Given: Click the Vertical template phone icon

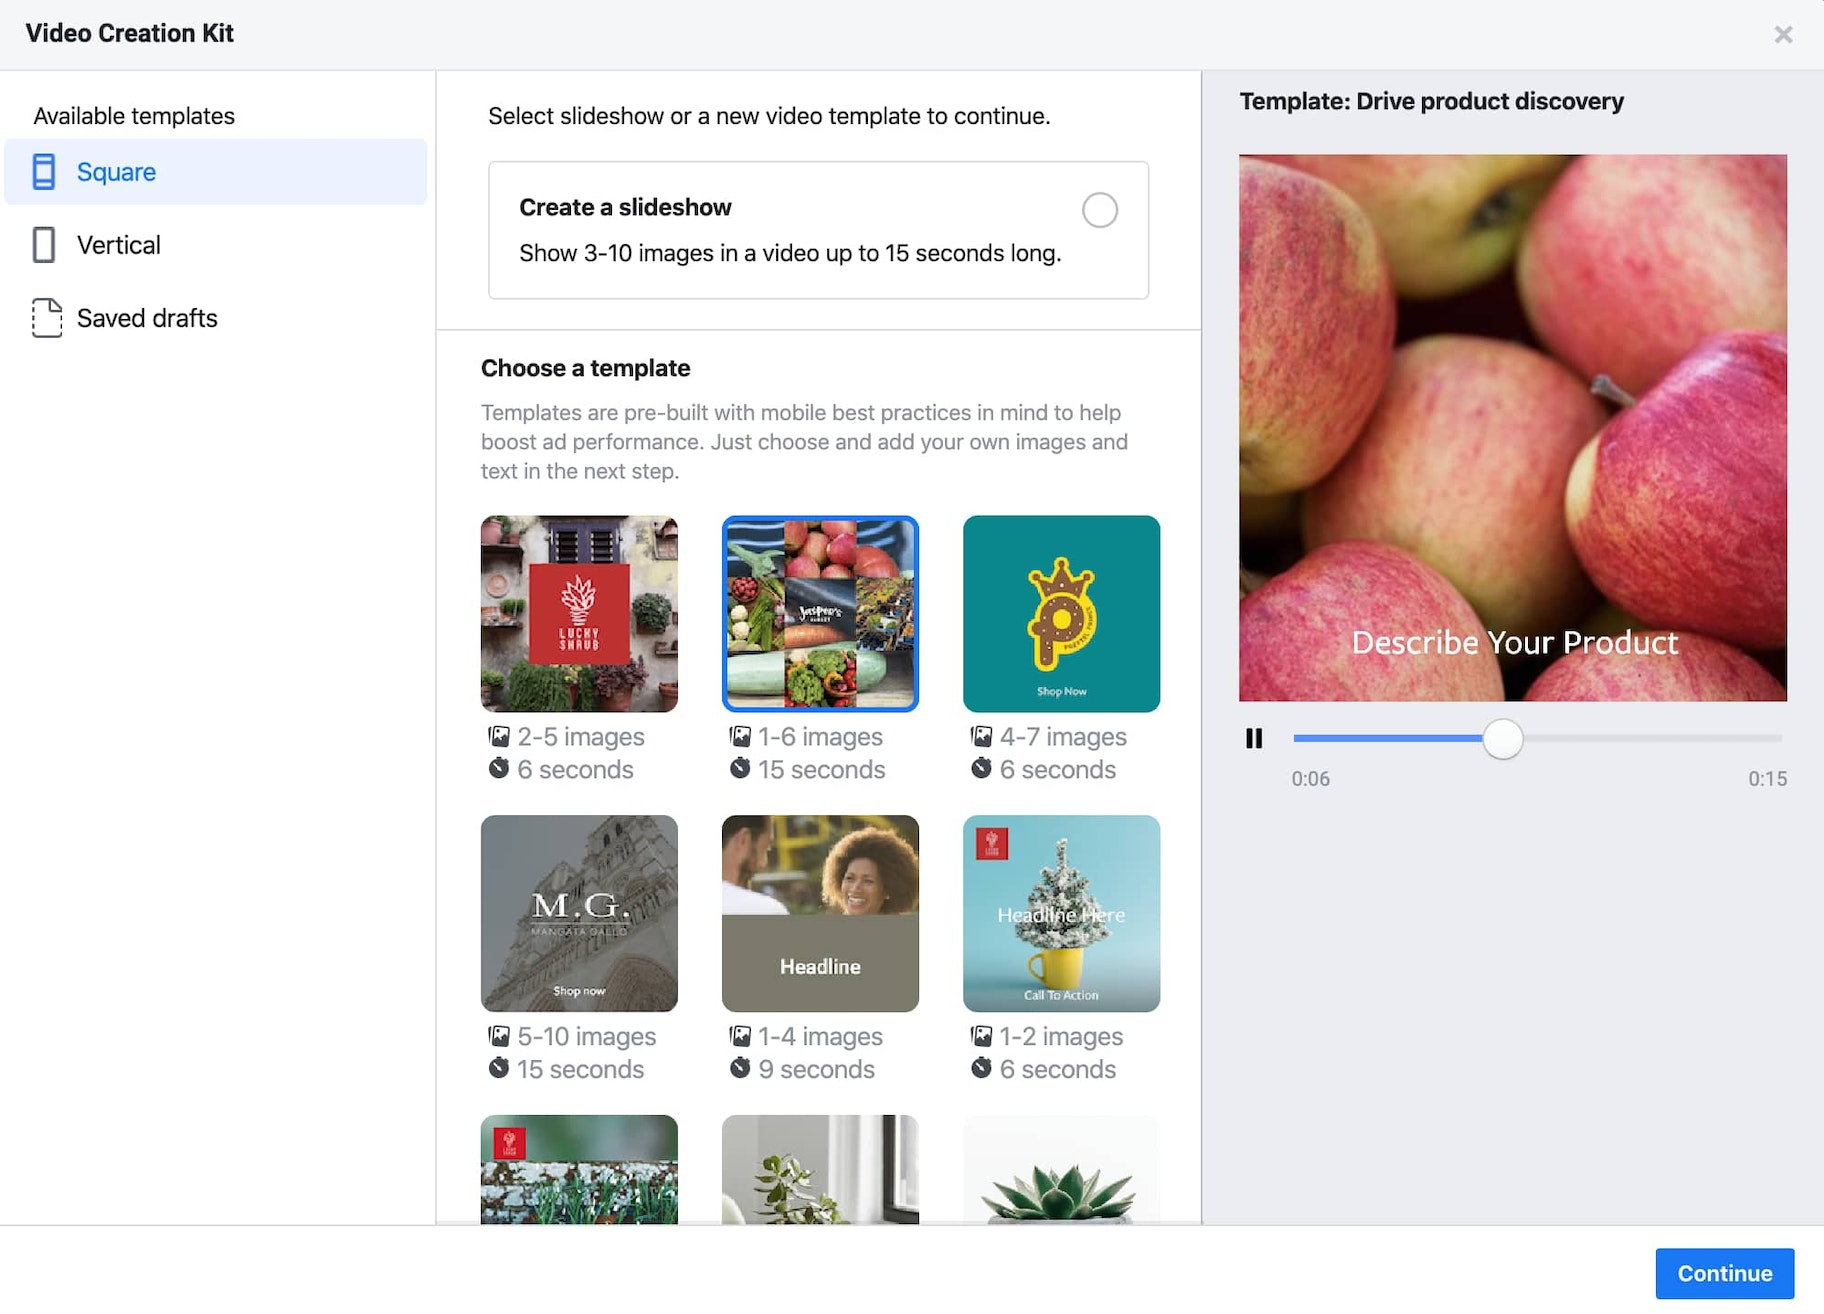Looking at the screenshot, I should [44, 244].
